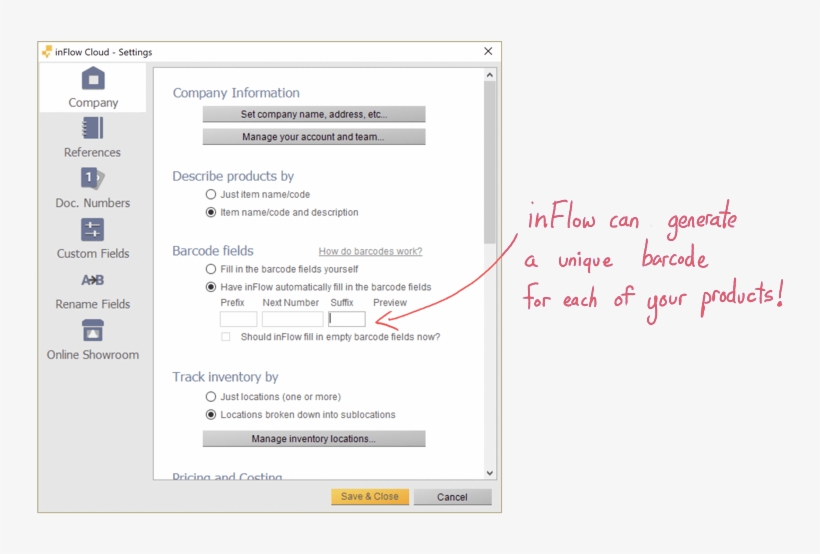The image size is (820, 554).
Task: Open the Doc. Numbers icon
Action: pyautogui.click(x=93, y=178)
